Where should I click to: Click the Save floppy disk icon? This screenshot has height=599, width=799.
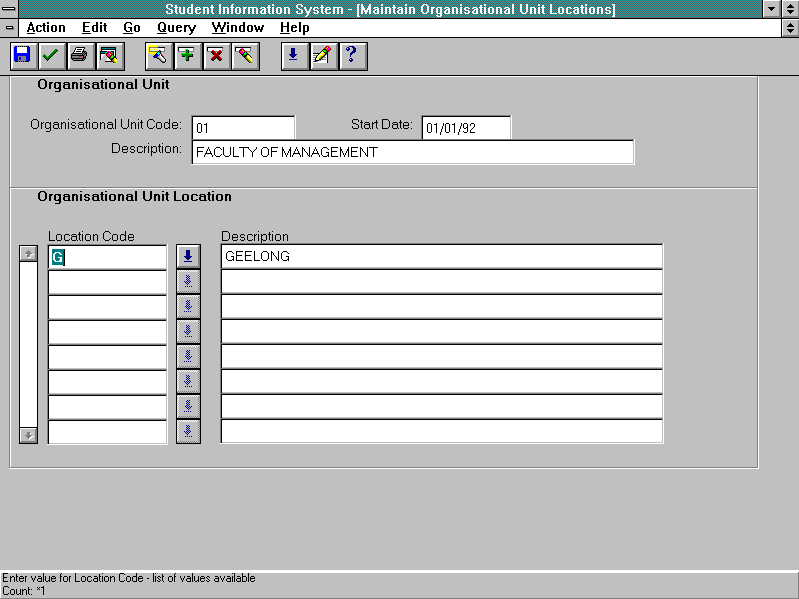[22, 56]
